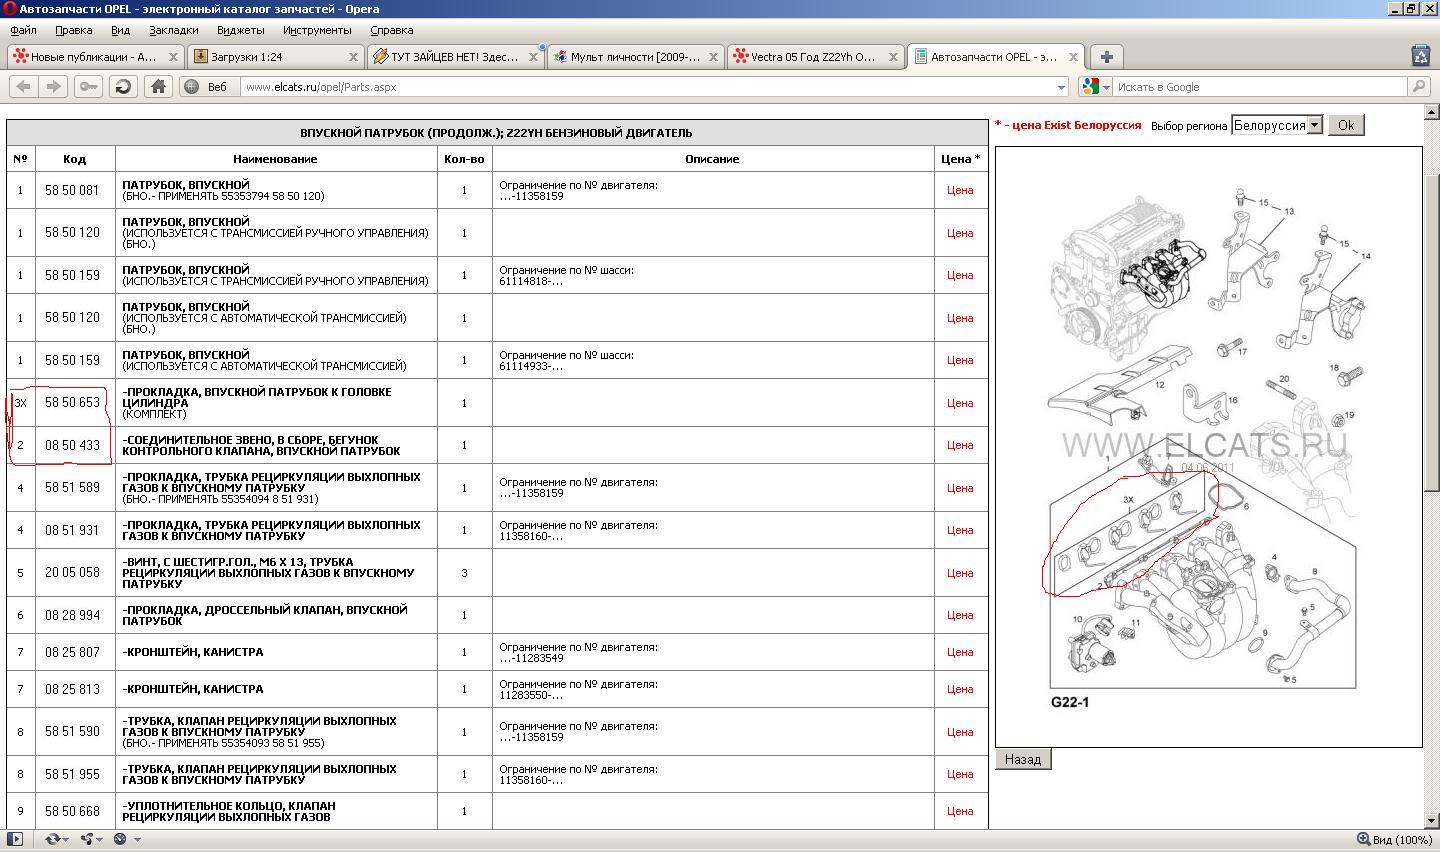Screen dimensions: 1440x852
Task: Open the search engine selector dropdown arrow
Action: pos(1106,88)
